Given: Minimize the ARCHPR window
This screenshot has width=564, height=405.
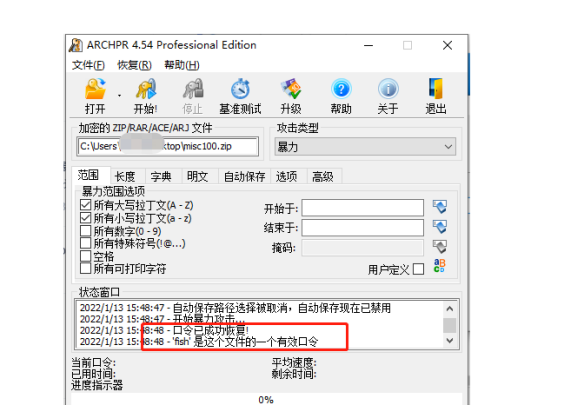Looking at the screenshot, I should [368, 46].
